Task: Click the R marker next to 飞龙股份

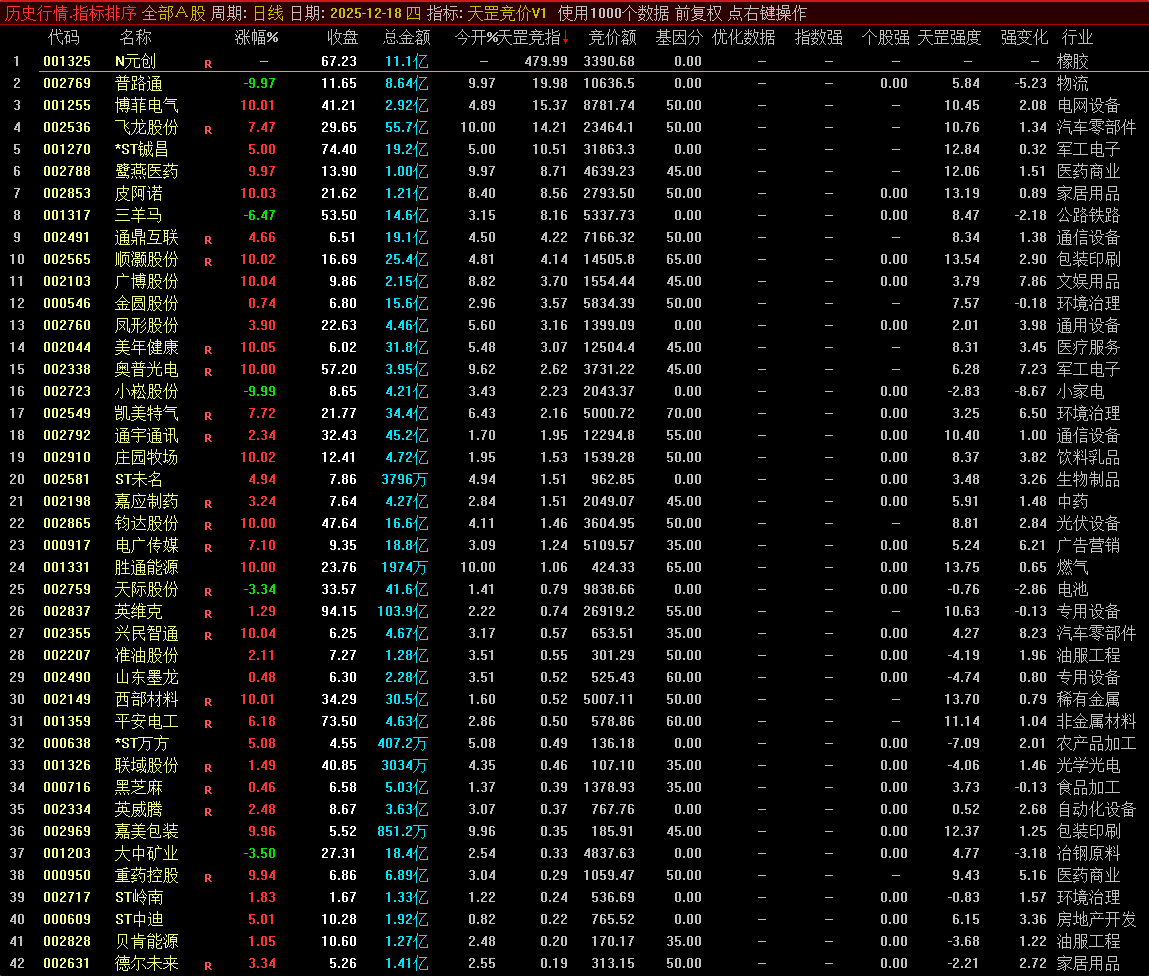Action: coord(208,129)
